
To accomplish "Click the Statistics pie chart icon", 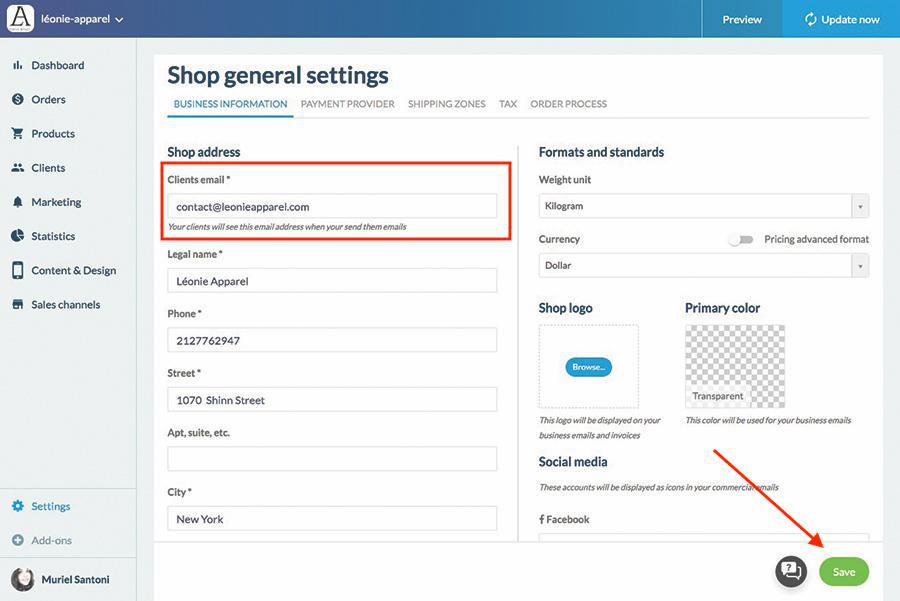I will [17, 236].
